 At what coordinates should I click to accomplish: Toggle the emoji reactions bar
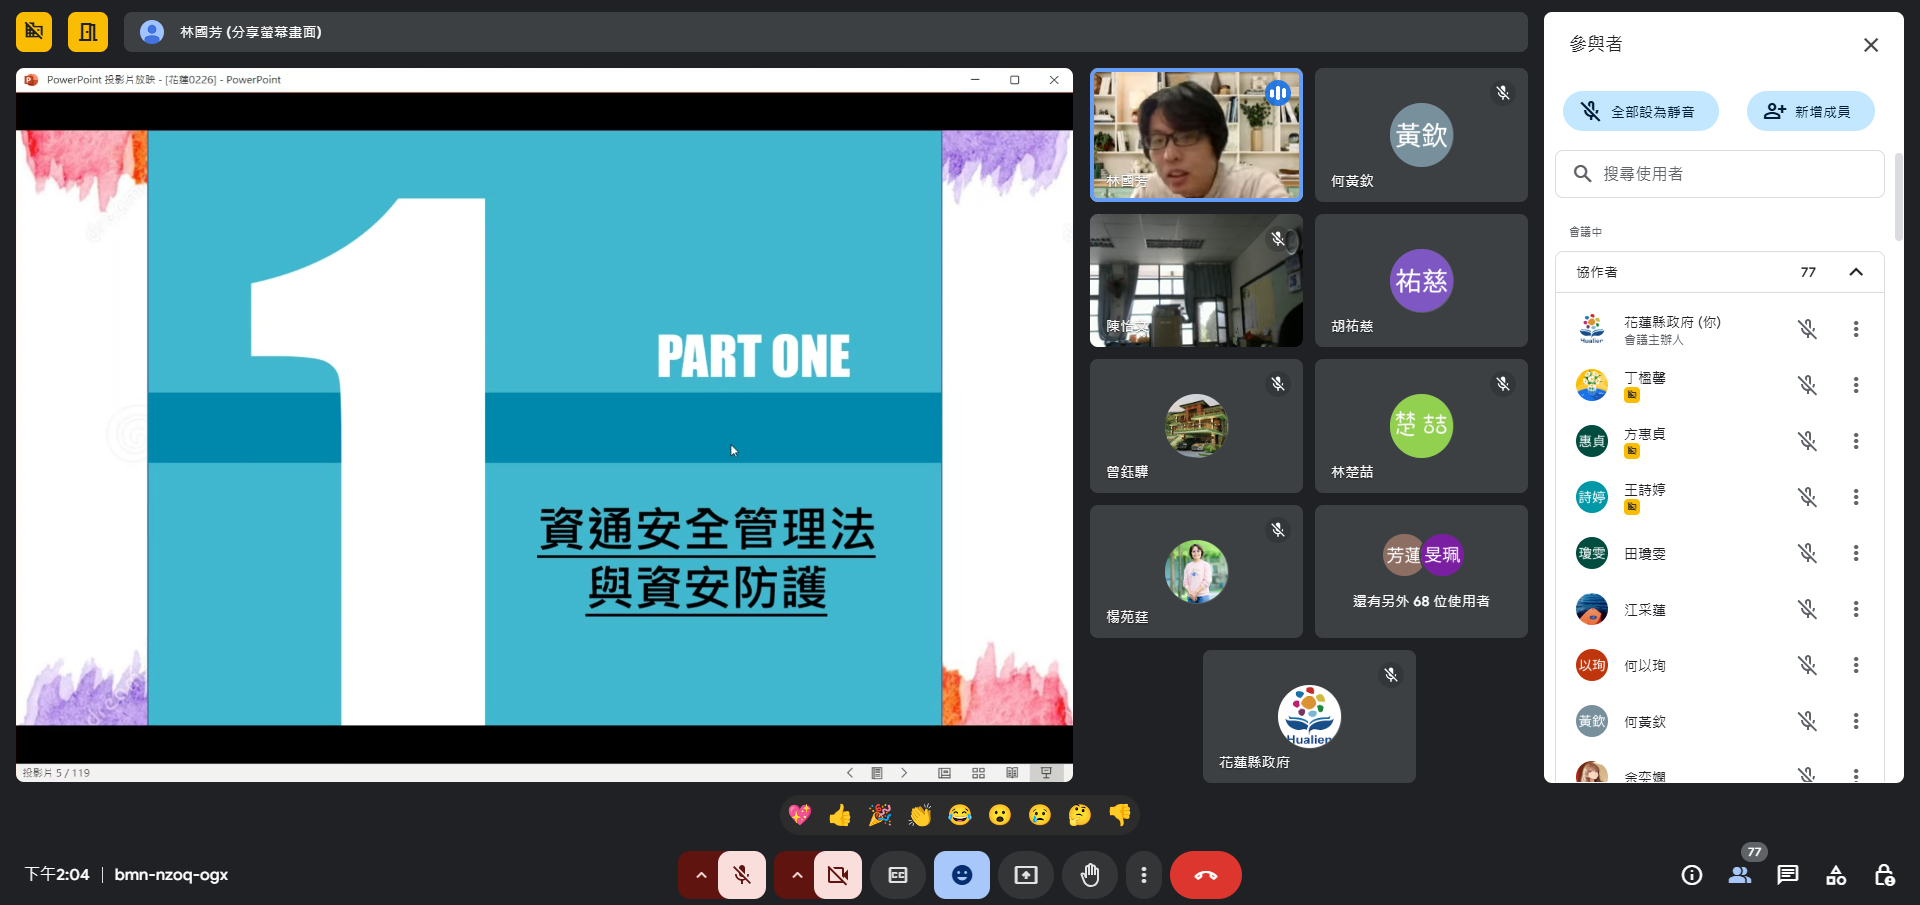[x=961, y=875]
